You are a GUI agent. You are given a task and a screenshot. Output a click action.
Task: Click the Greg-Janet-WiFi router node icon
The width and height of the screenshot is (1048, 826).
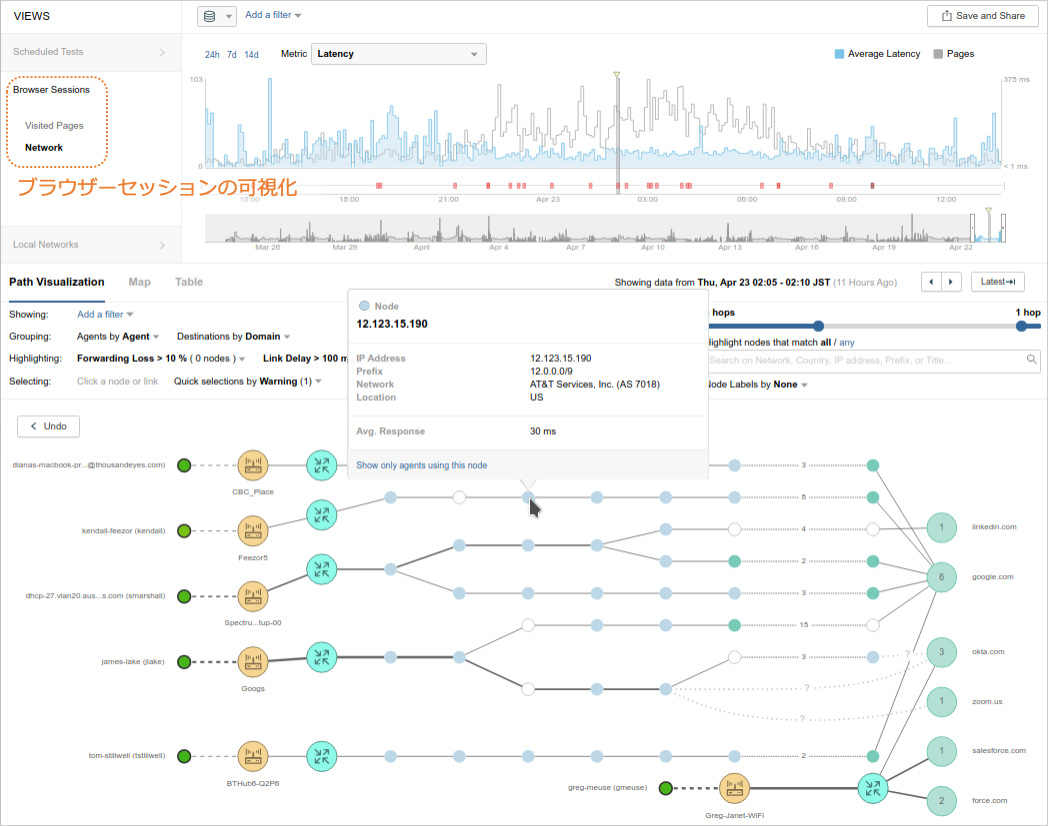(x=735, y=788)
